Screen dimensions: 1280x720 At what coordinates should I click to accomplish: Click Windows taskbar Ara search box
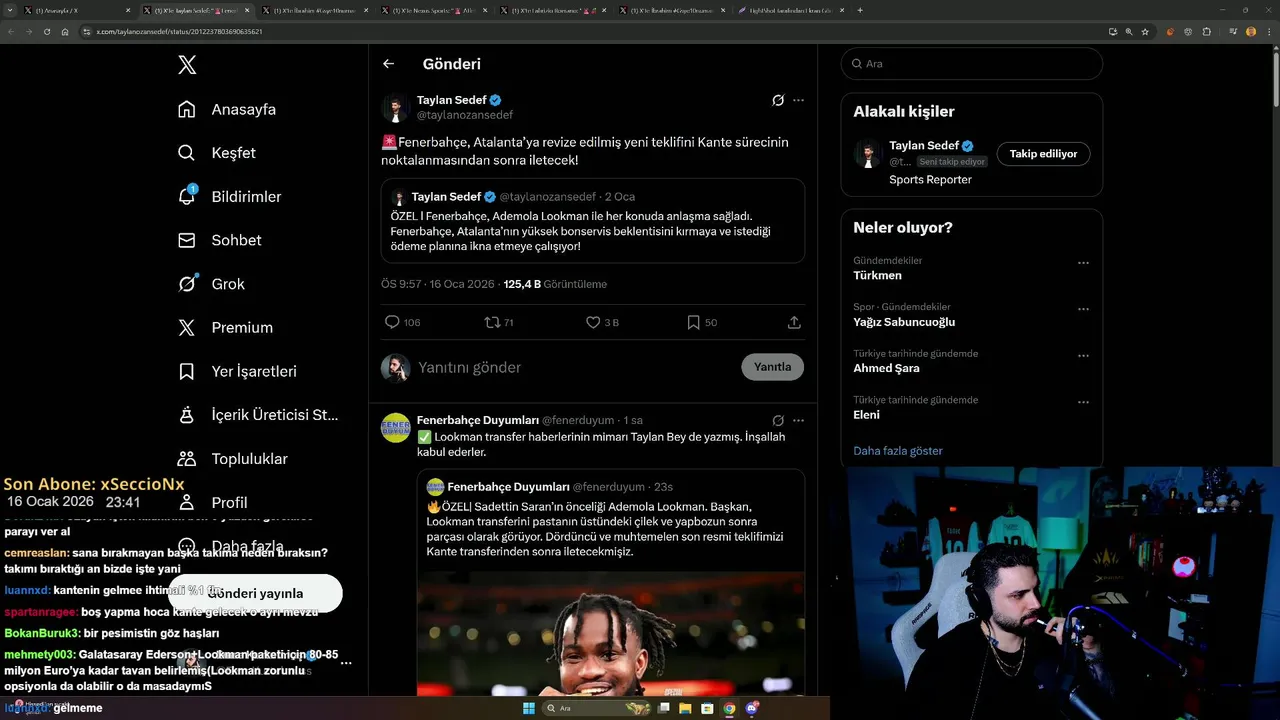tap(596, 708)
